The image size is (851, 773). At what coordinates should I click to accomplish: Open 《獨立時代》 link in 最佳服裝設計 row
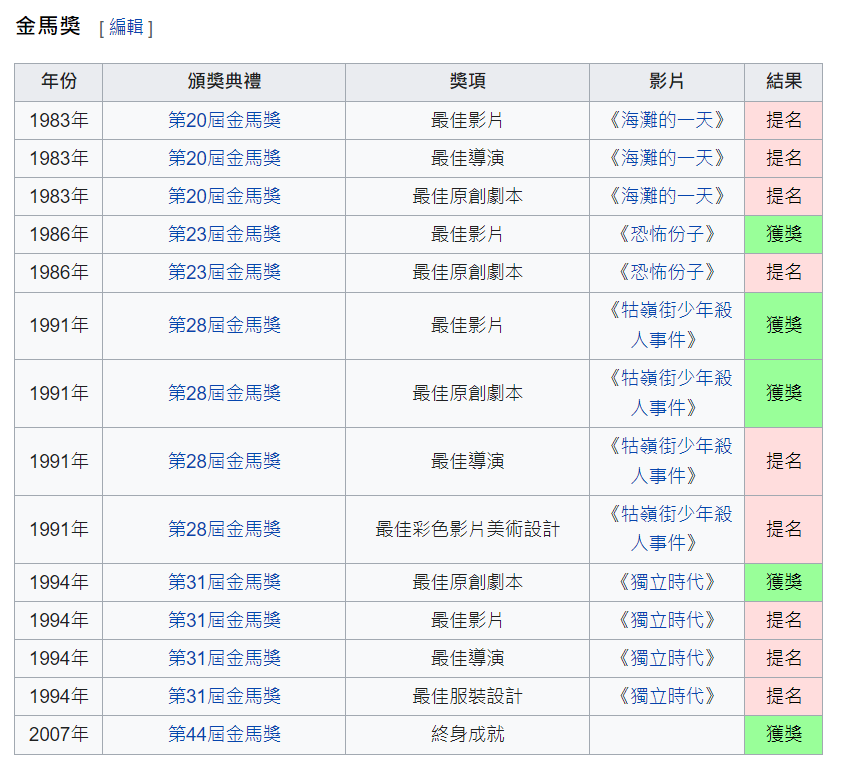[666, 696]
